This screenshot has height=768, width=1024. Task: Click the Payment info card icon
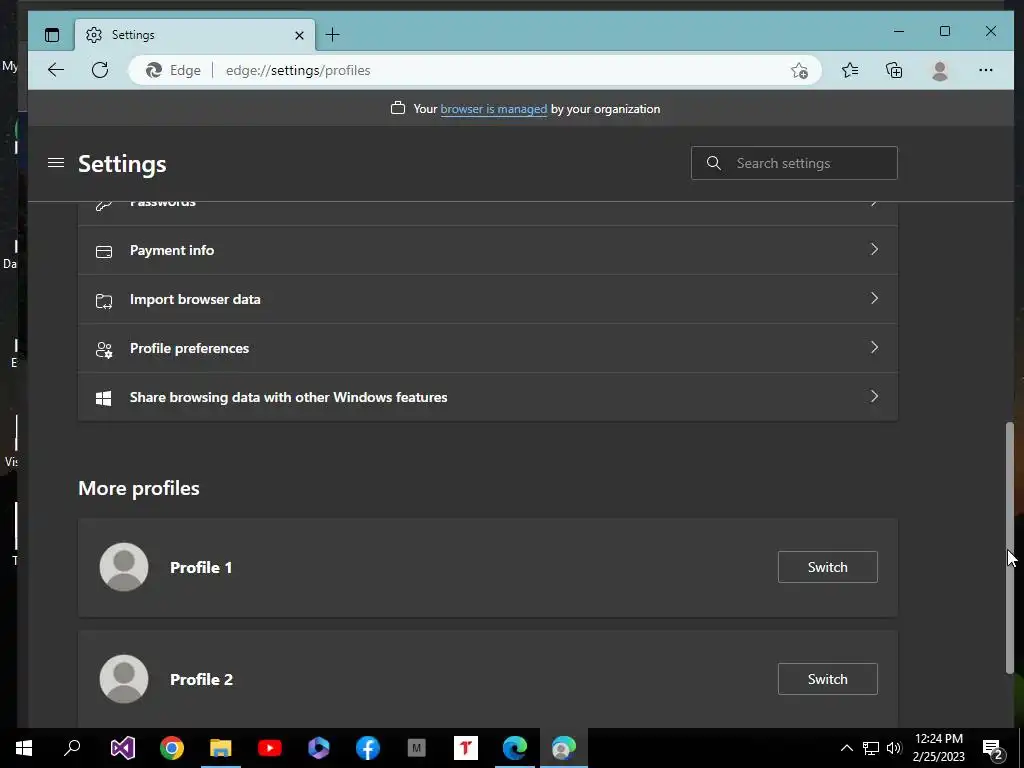click(x=104, y=251)
